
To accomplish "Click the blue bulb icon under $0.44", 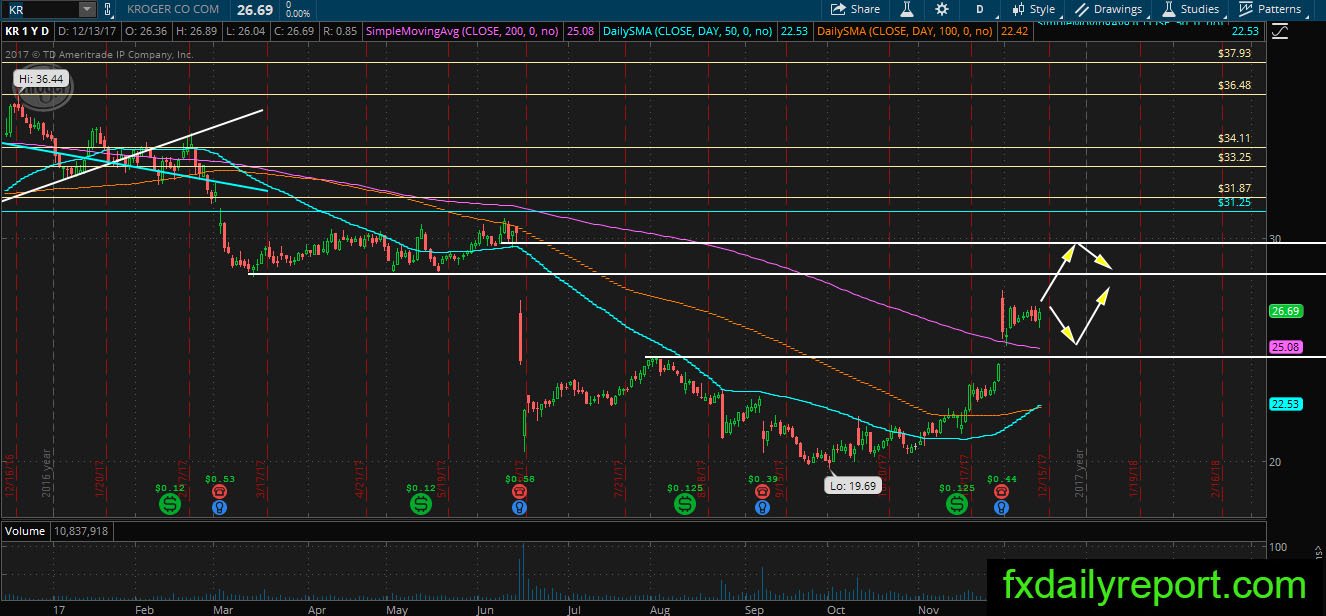I will pyautogui.click(x=1002, y=508).
